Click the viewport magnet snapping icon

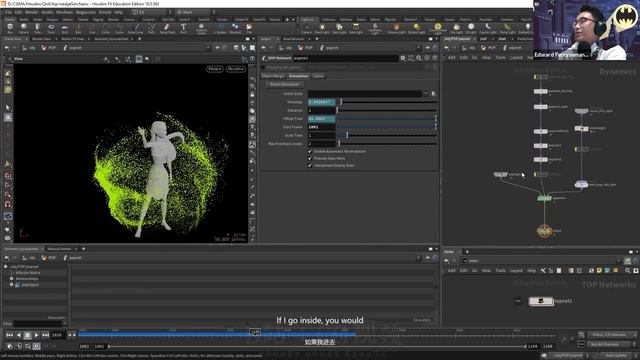(8, 204)
